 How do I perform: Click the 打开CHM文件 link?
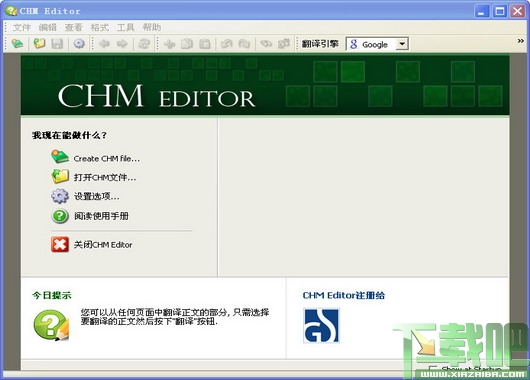point(105,177)
